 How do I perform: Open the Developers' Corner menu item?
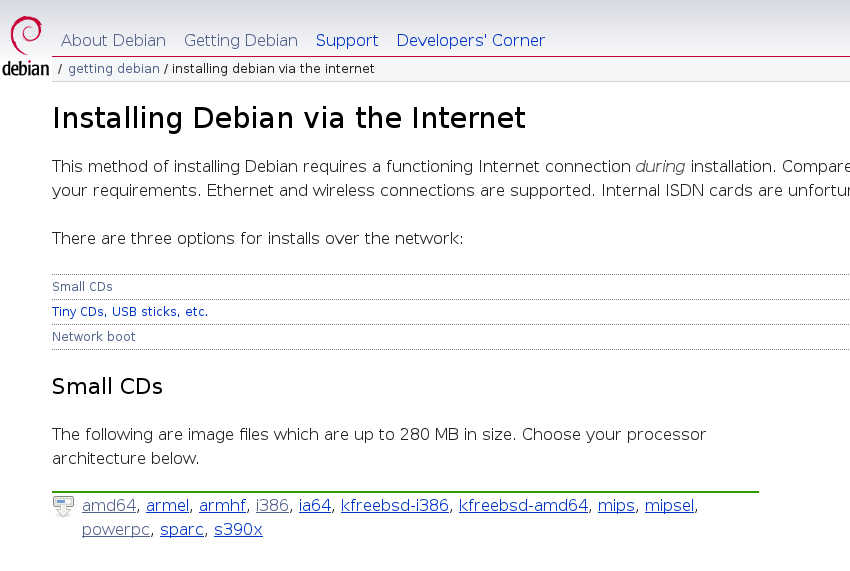pos(471,40)
